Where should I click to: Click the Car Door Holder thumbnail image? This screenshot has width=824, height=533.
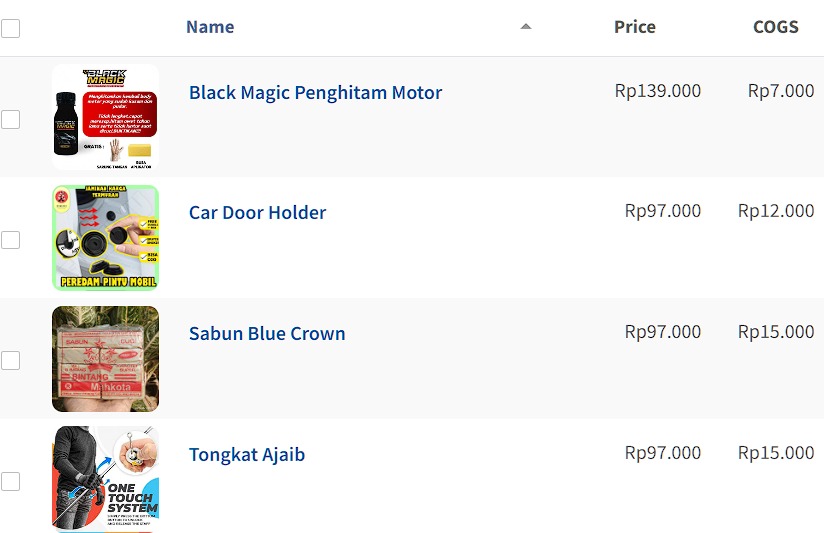click(105, 238)
